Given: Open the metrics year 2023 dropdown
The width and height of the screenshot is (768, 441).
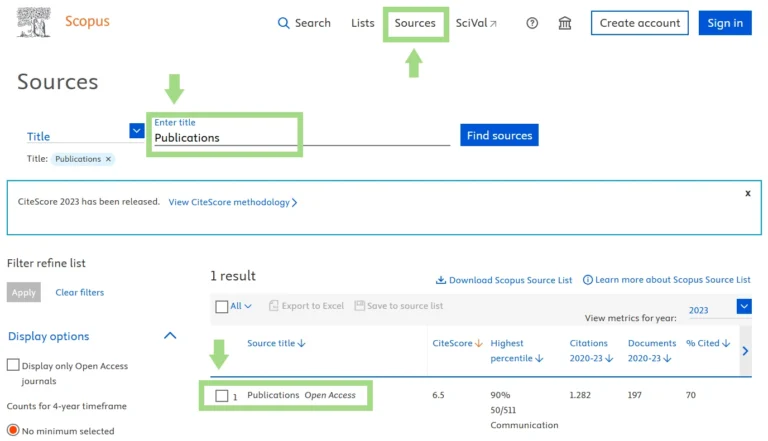Looking at the screenshot, I should click(743, 307).
